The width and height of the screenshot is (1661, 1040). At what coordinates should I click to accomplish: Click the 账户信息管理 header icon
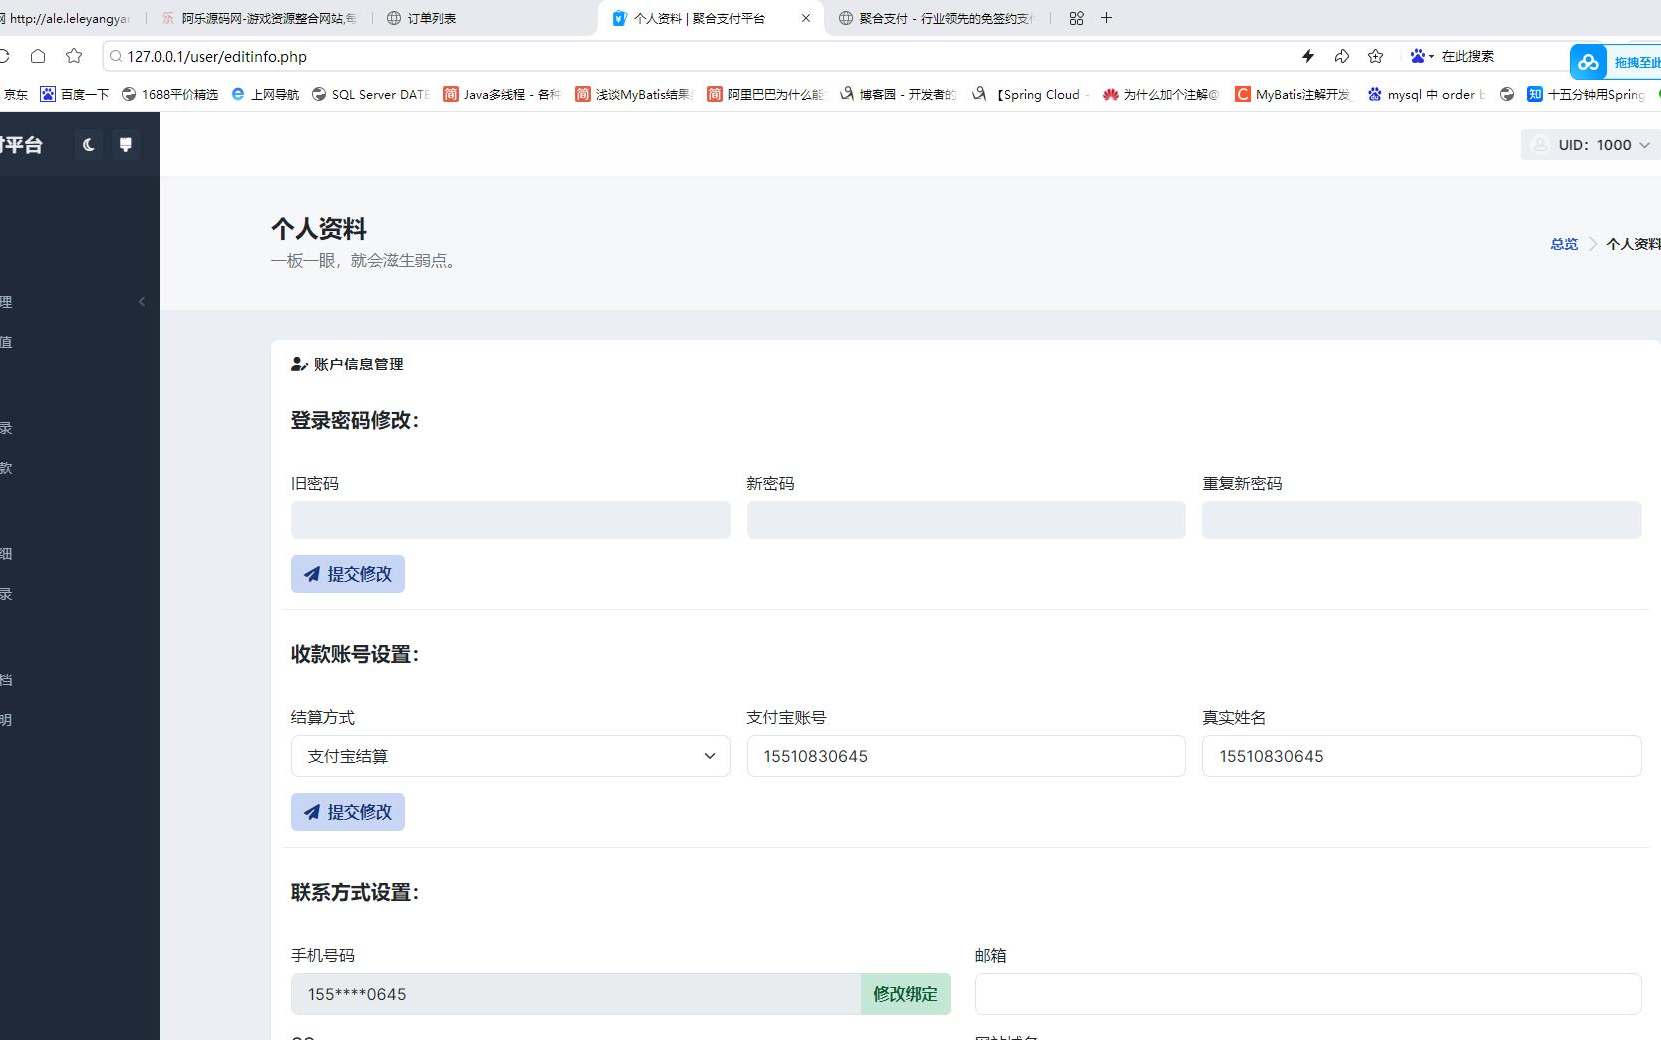click(299, 364)
